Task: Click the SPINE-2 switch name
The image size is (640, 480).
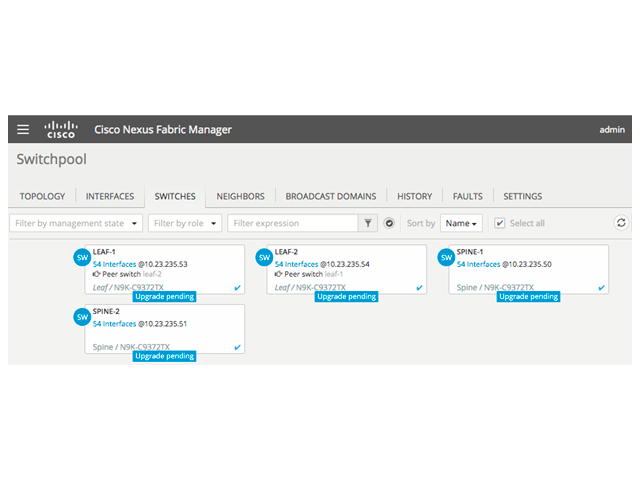Action: pyautogui.click(x=106, y=311)
